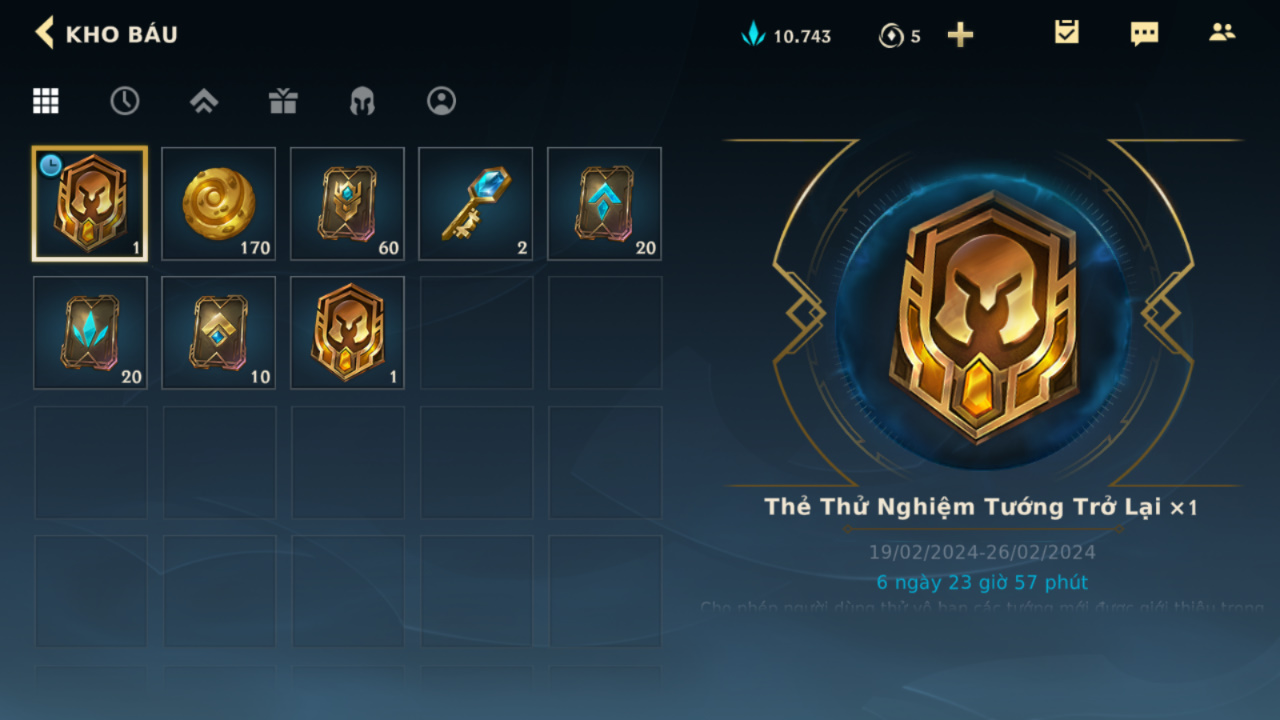Image resolution: width=1280 pixels, height=720 pixels.
Task: Switch to the champion helmet filter tab
Action: 362,100
